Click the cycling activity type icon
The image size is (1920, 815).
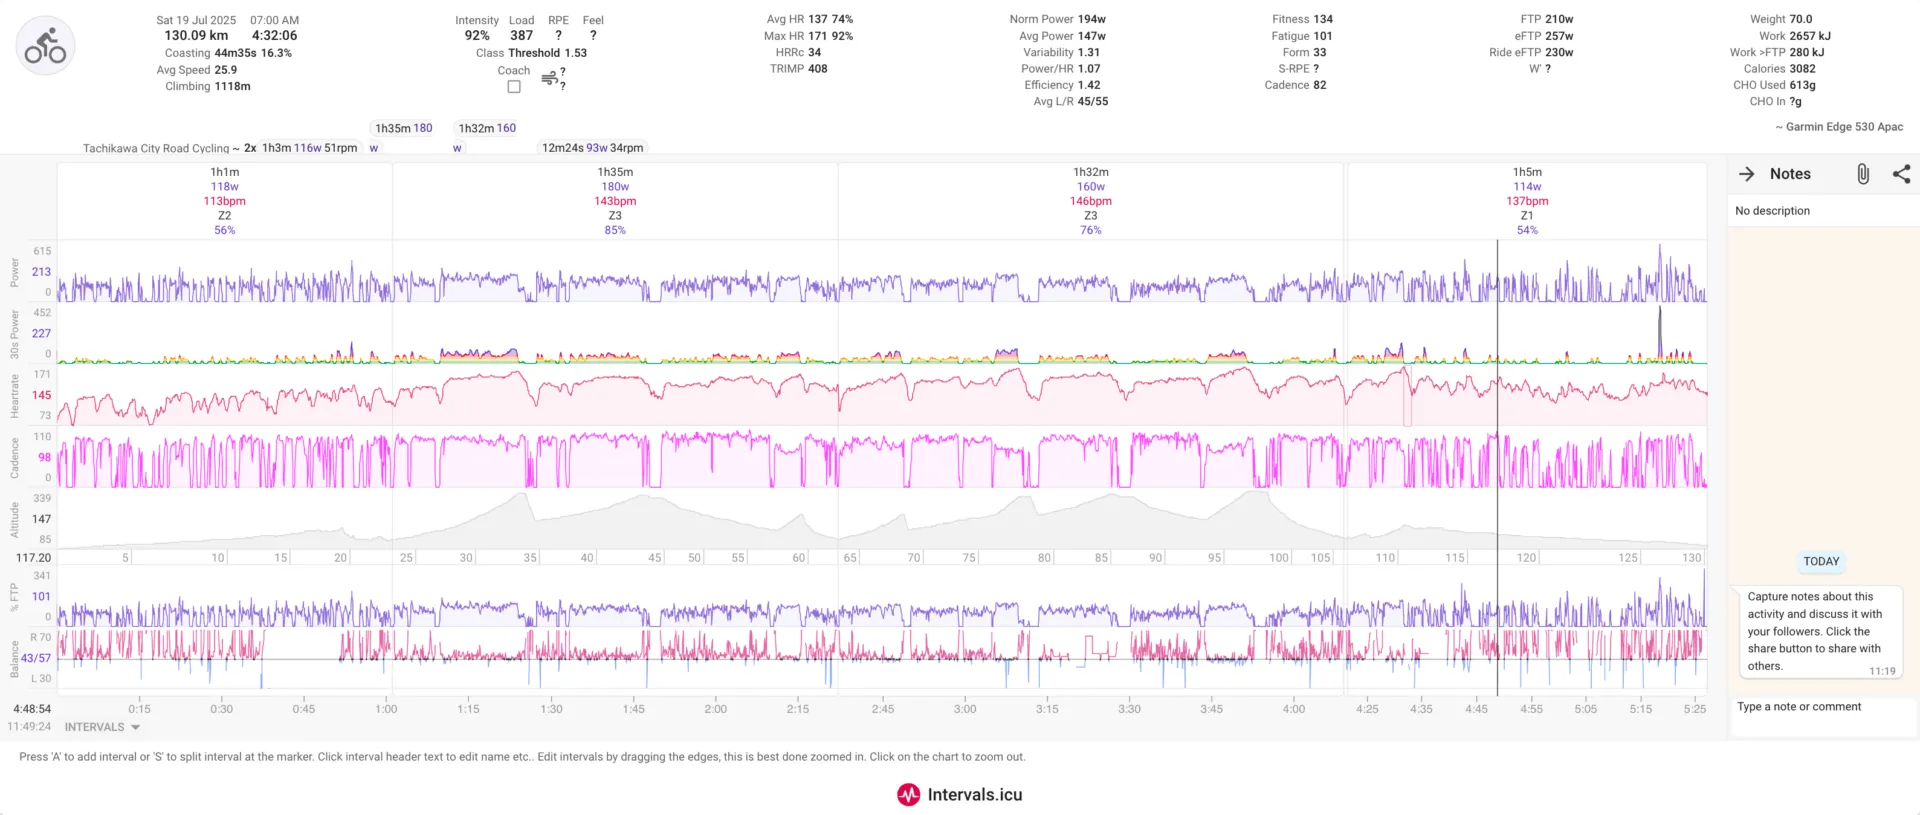(x=46, y=46)
